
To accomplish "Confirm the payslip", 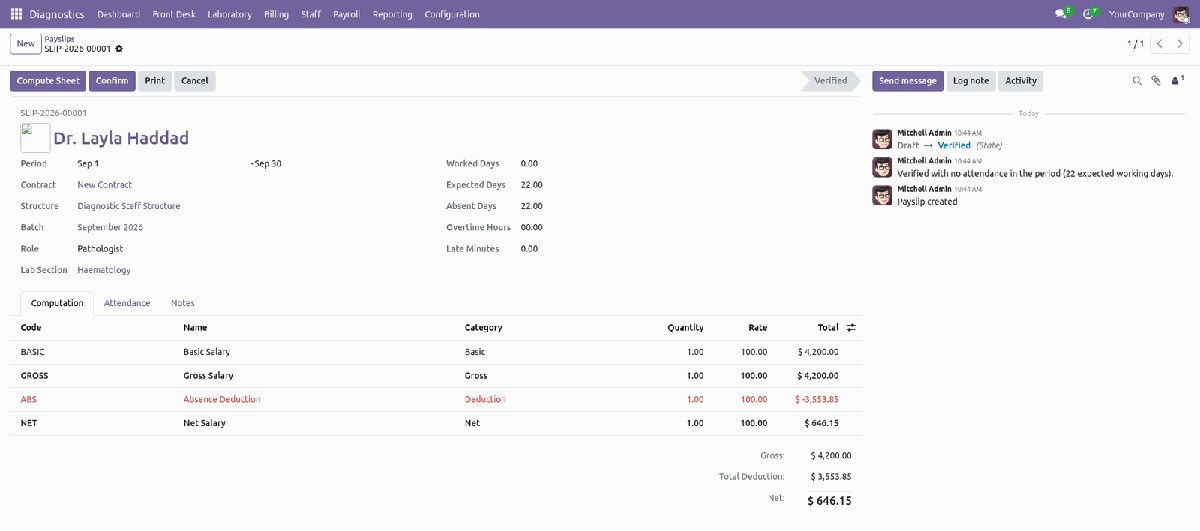I will [x=112, y=81].
